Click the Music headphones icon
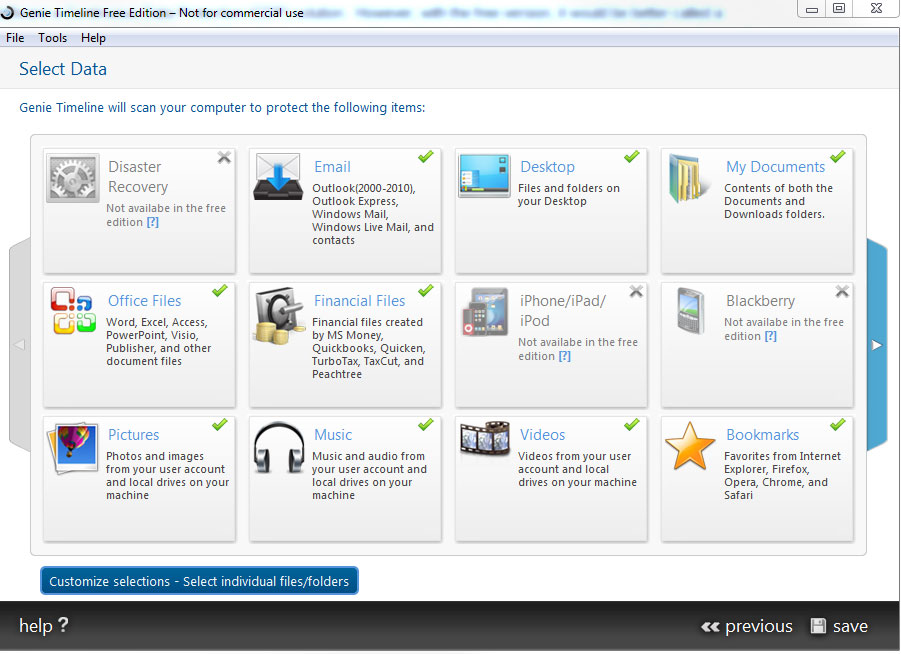 279,448
